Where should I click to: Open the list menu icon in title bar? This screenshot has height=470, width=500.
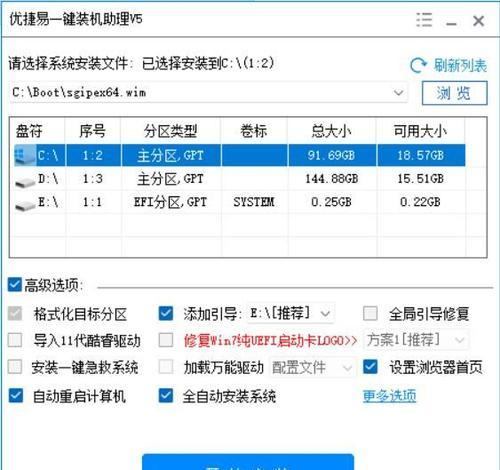[x=424, y=20]
